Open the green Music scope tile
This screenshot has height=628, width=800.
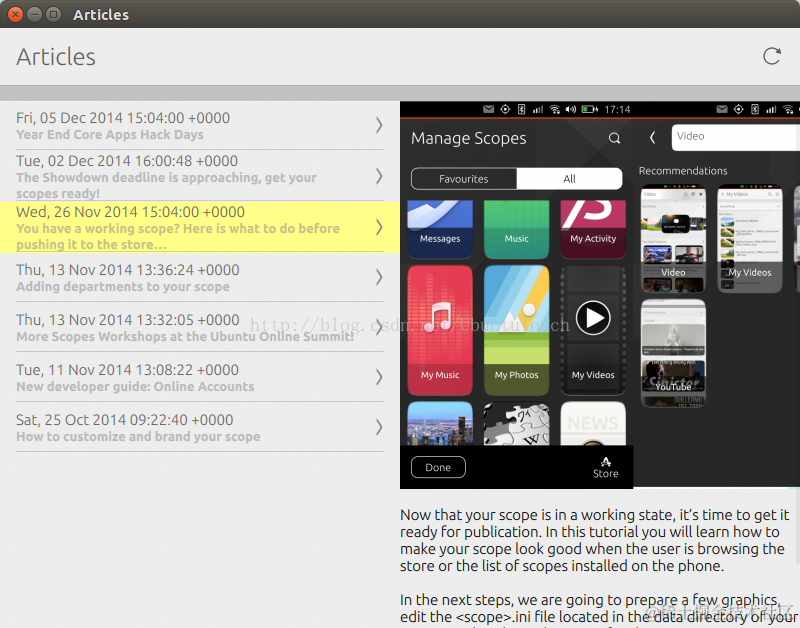click(x=516, y=230)
